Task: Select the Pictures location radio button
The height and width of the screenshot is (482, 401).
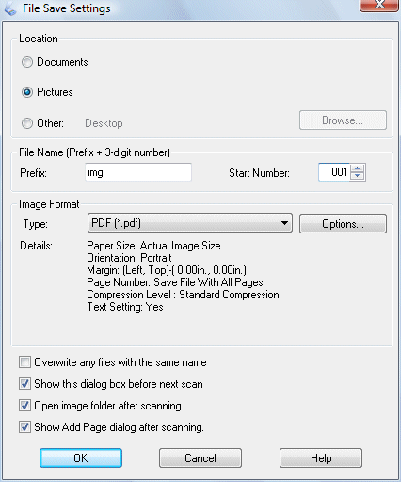Action: pyautogui.click(x=27, y=92)
